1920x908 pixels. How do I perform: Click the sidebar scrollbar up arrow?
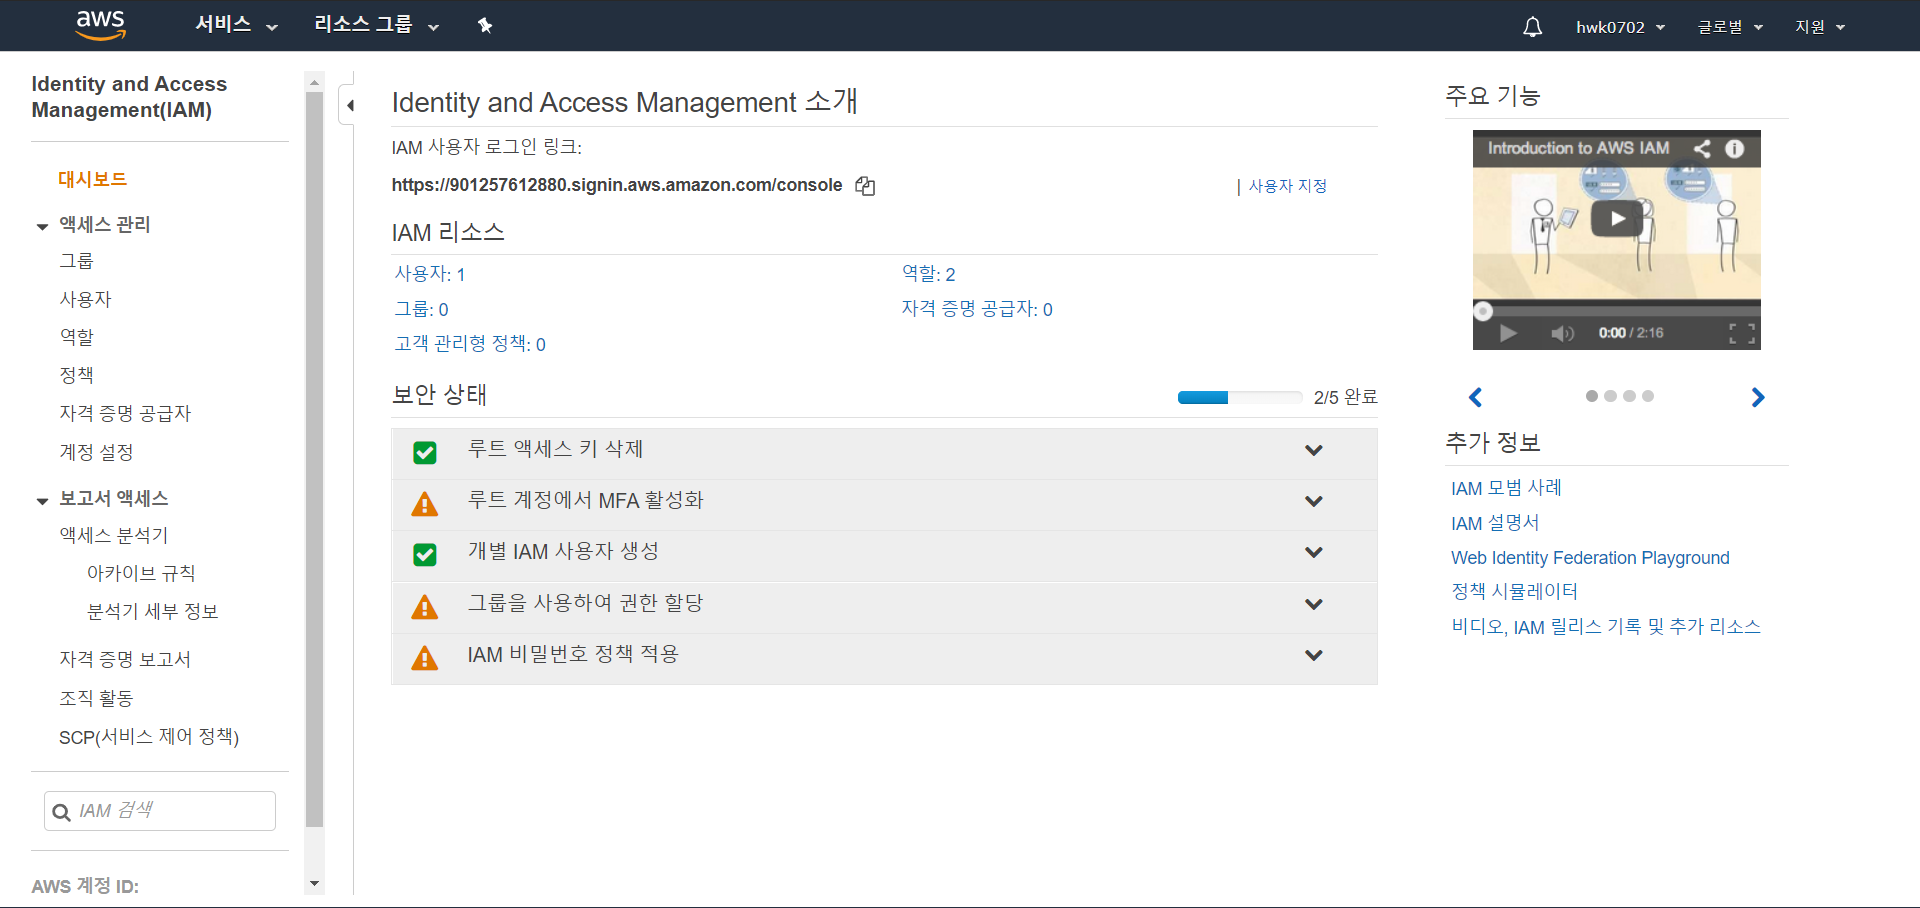(x=314, y=82)
